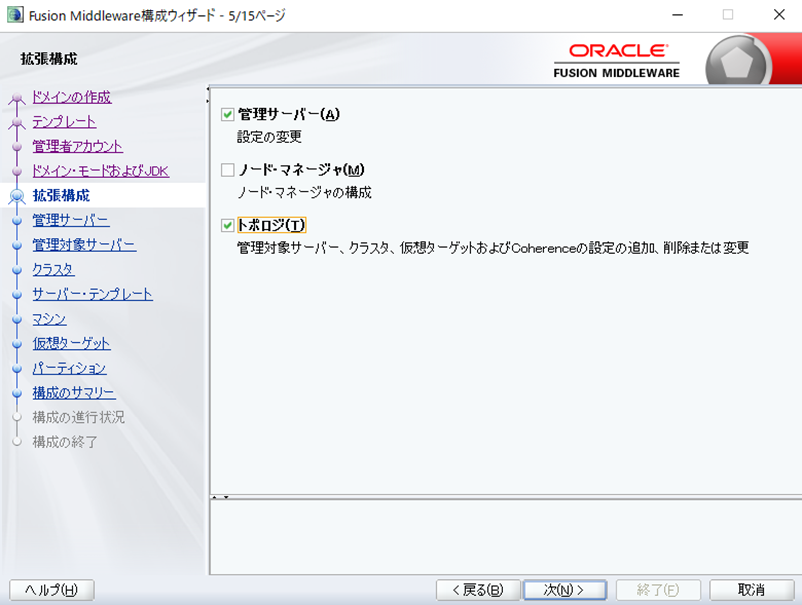Select 管理サーバー in the step list
The height and width of the screenshot is (605, 802).
click(x=70, y=220)
